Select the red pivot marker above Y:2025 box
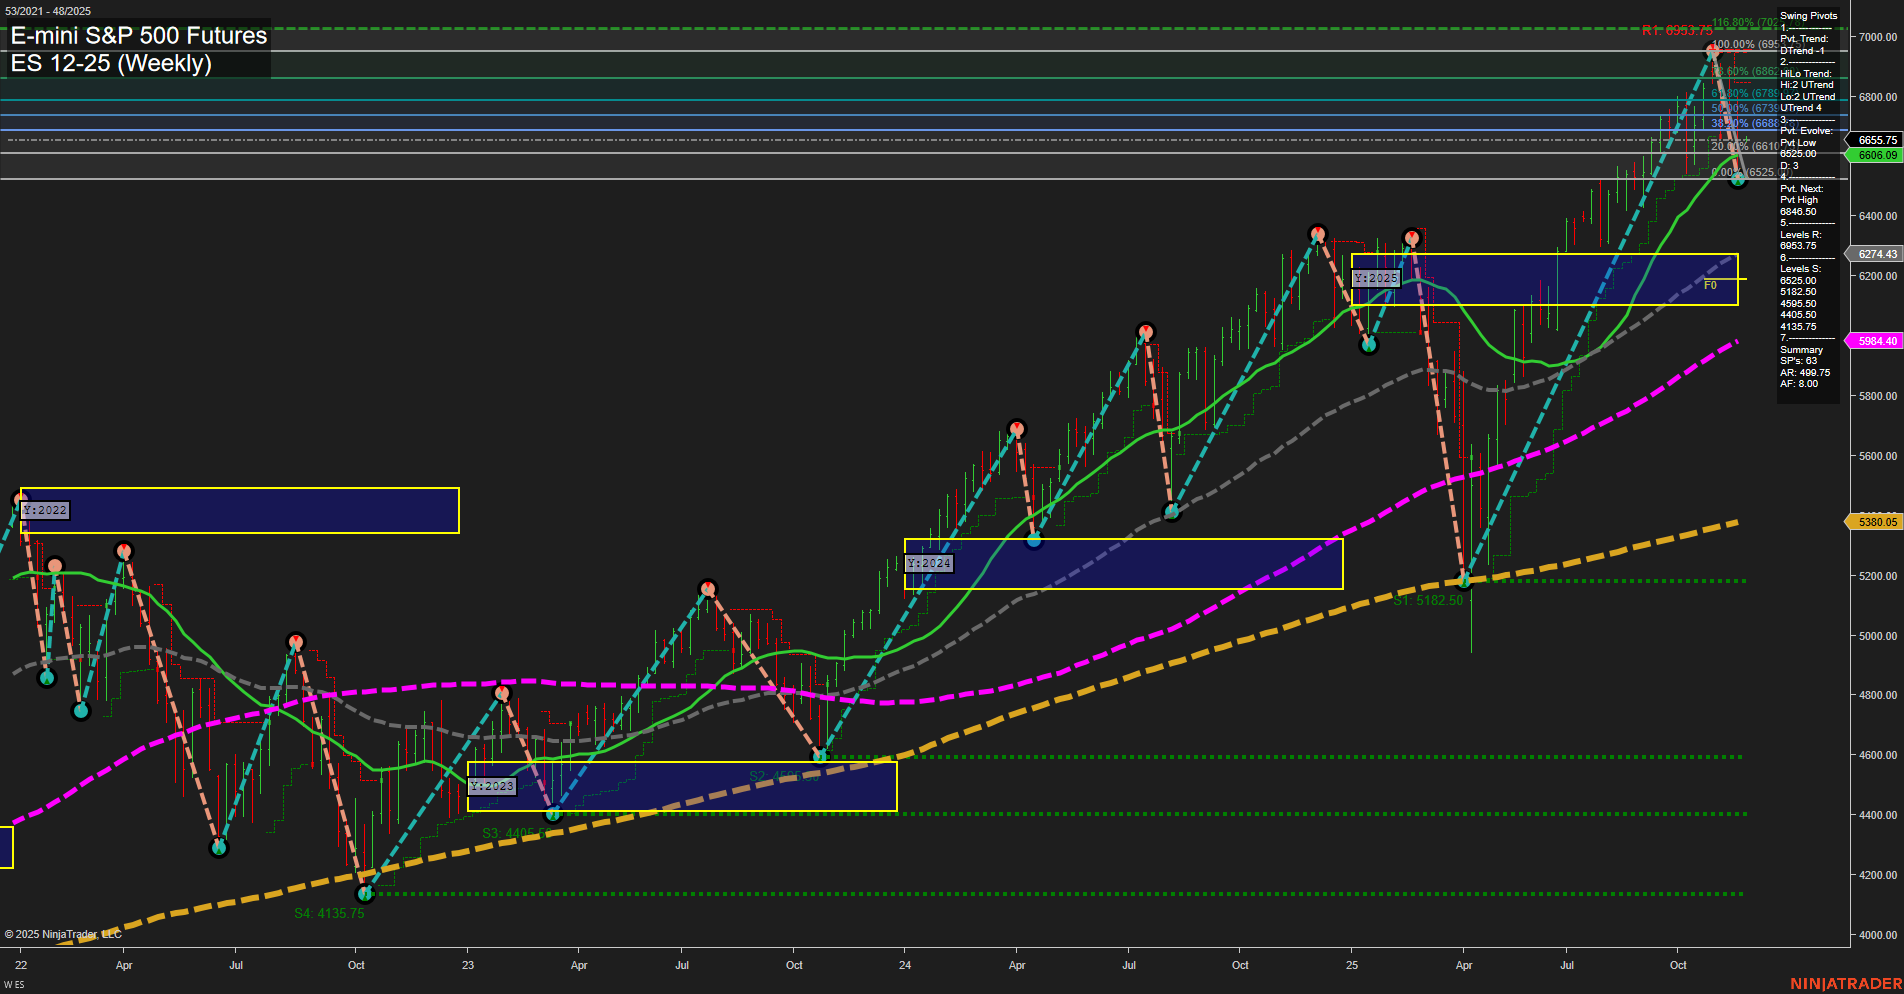Screen dimensions: 1904x994 pyautogui.click(x=1412, y=238)
